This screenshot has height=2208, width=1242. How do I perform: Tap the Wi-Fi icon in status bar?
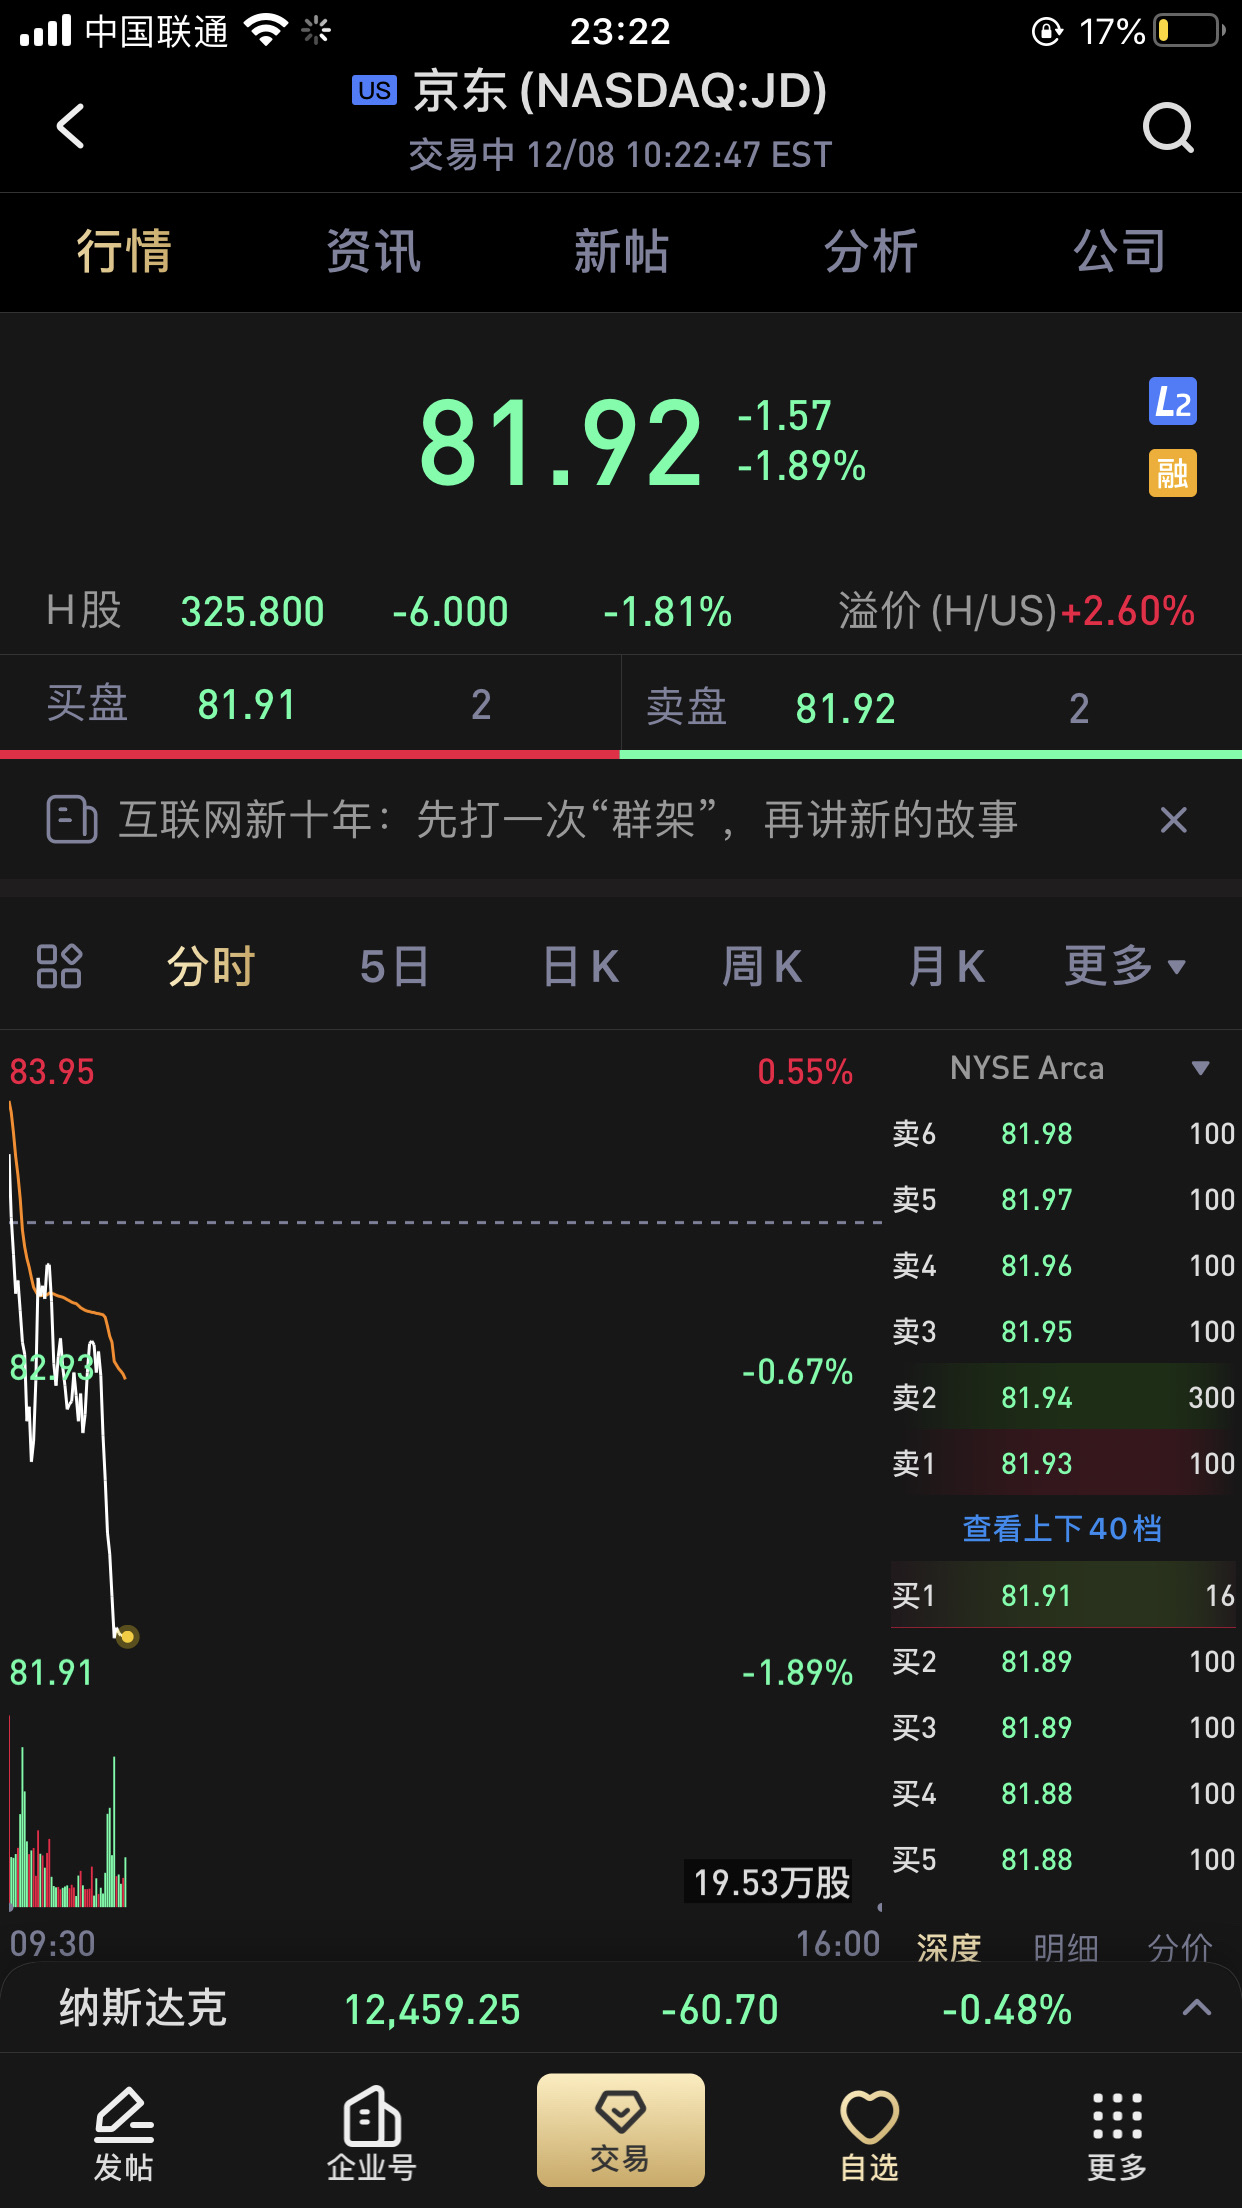tap(266, 30)
